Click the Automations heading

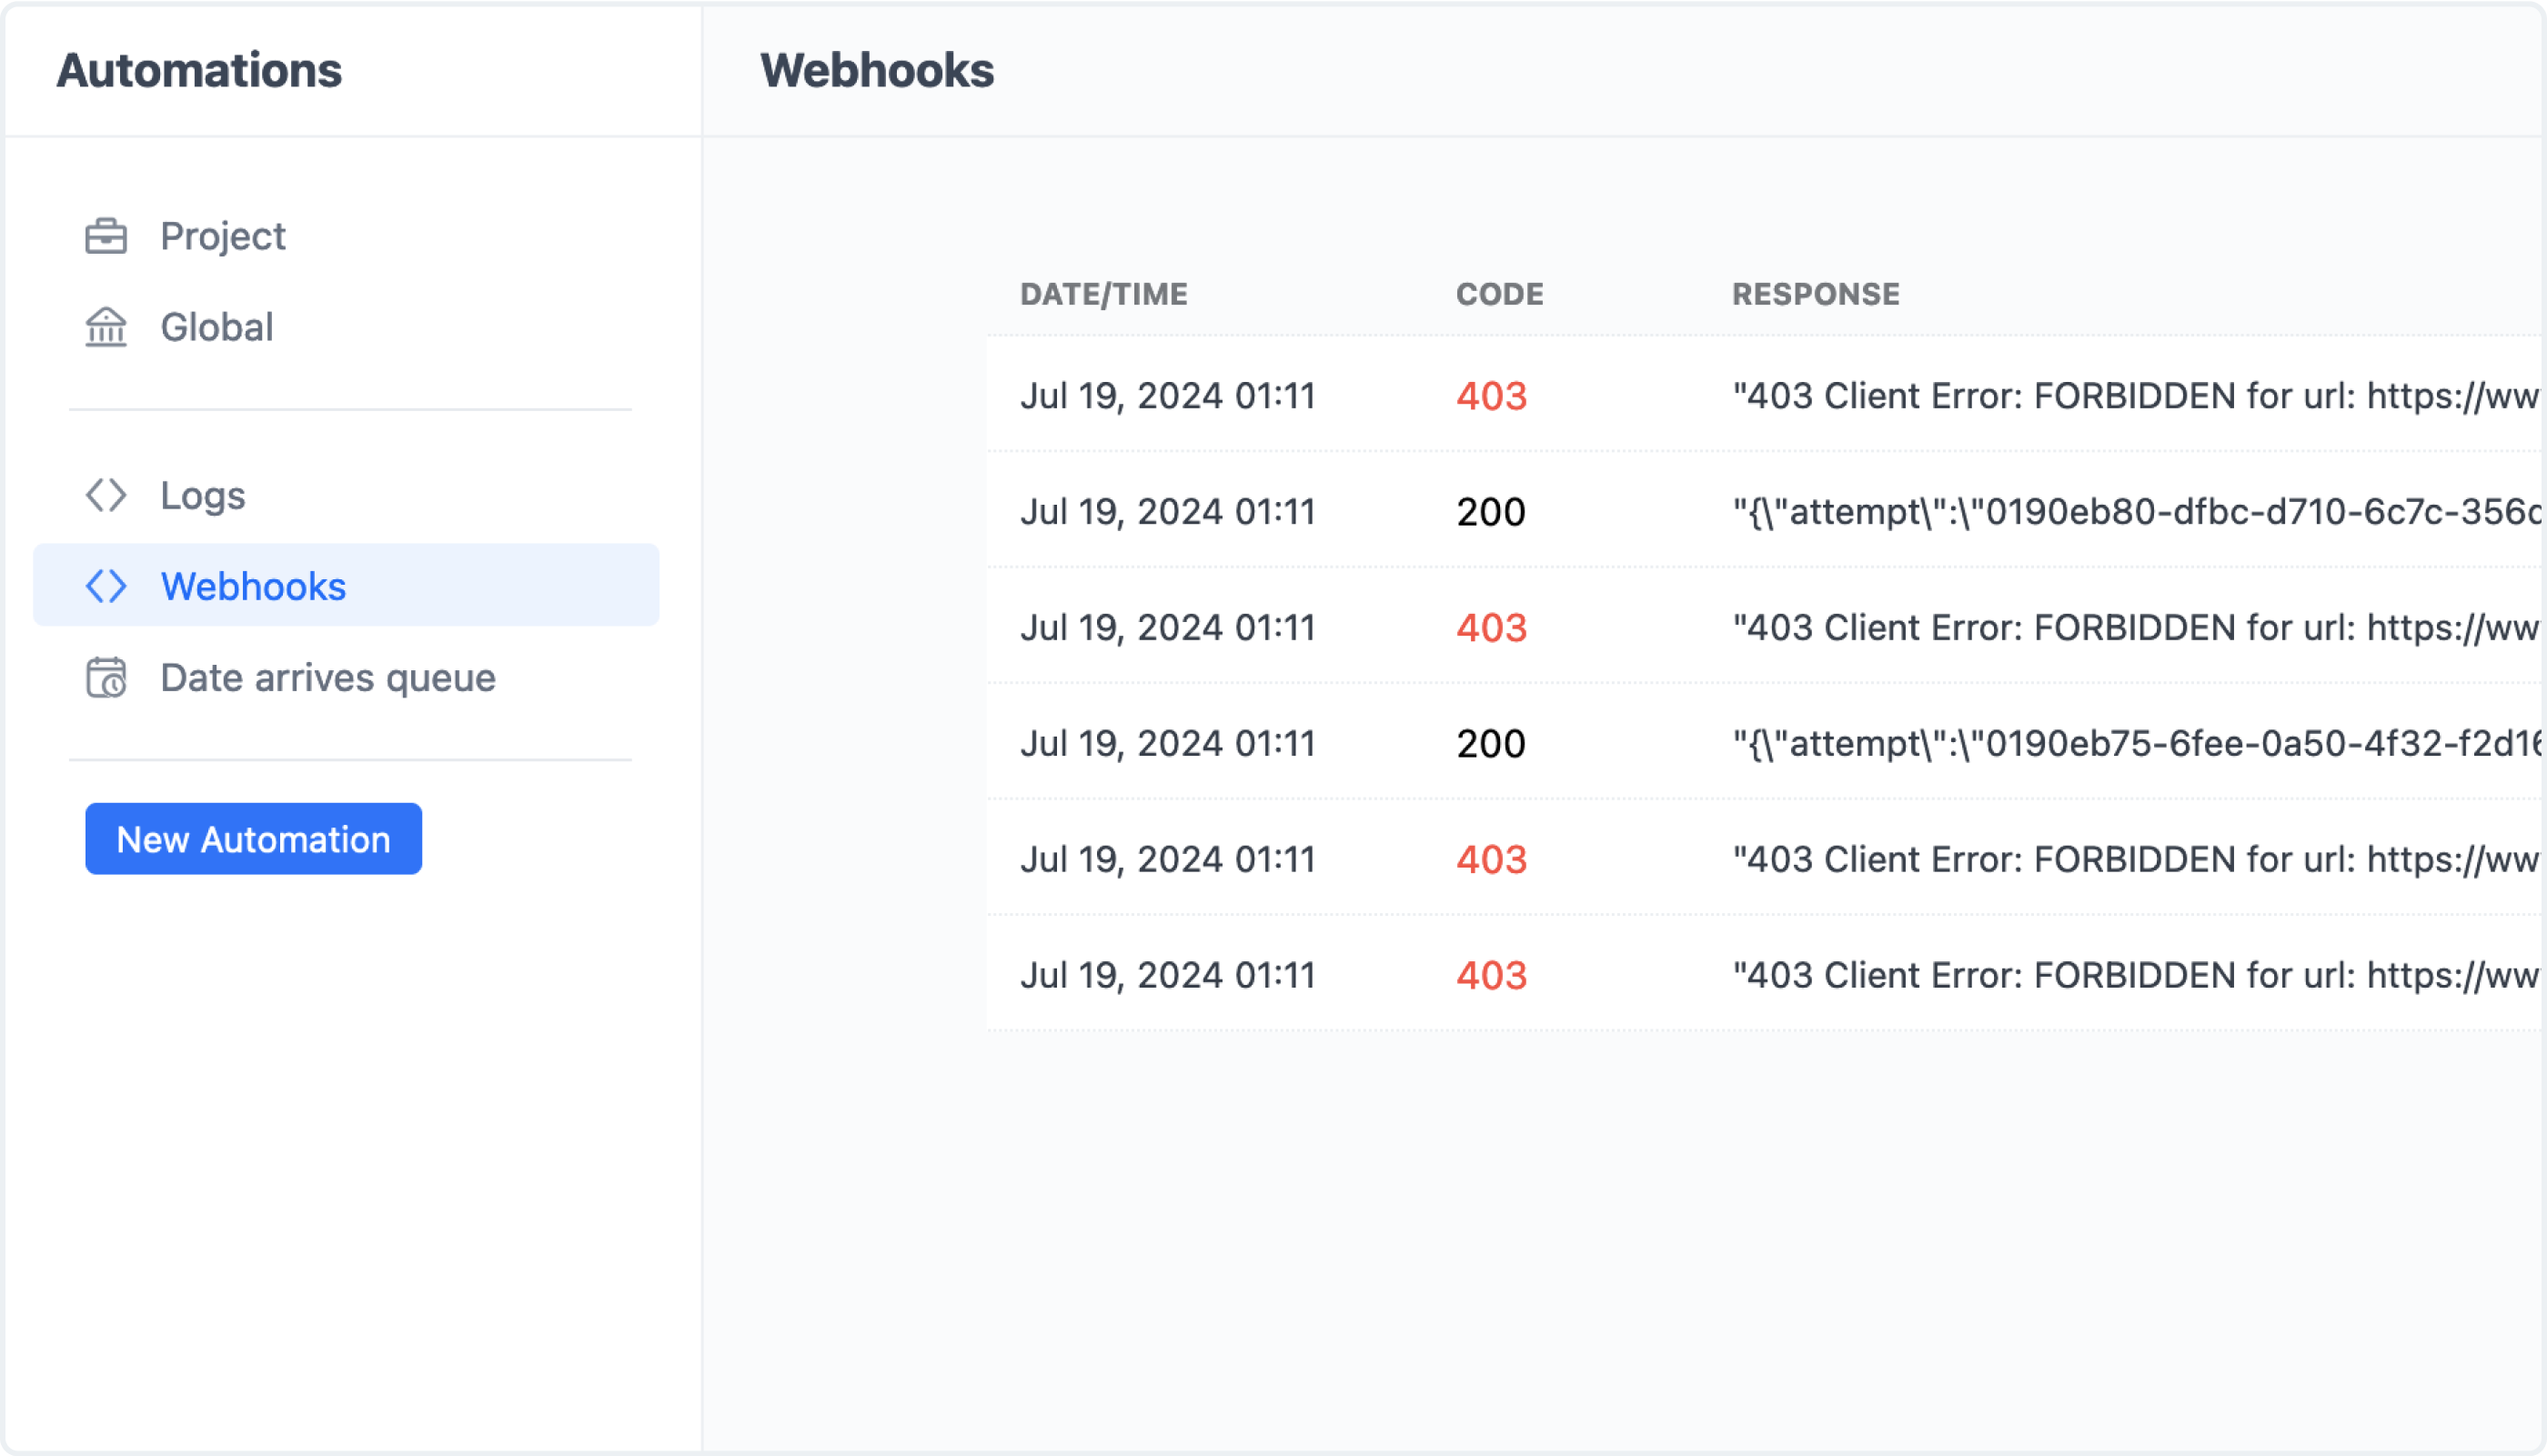(x=199, y=70)
